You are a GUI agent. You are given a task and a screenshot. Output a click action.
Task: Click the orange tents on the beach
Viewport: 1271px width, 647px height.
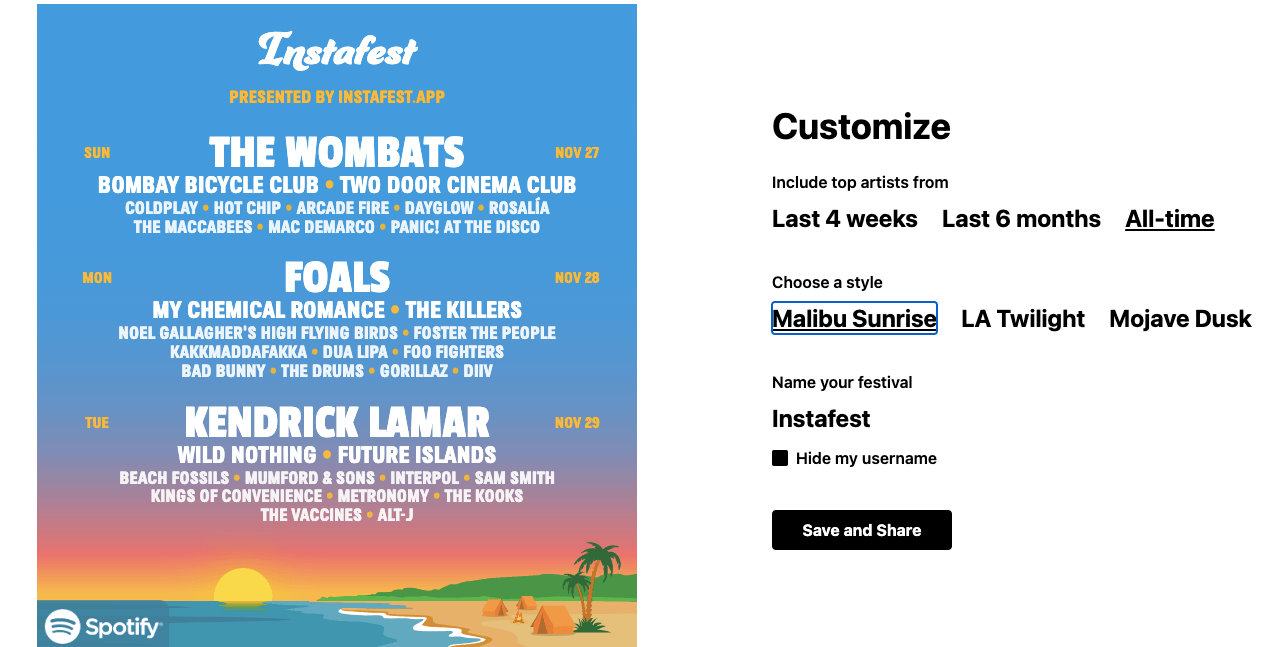click(x=527, y=613)
